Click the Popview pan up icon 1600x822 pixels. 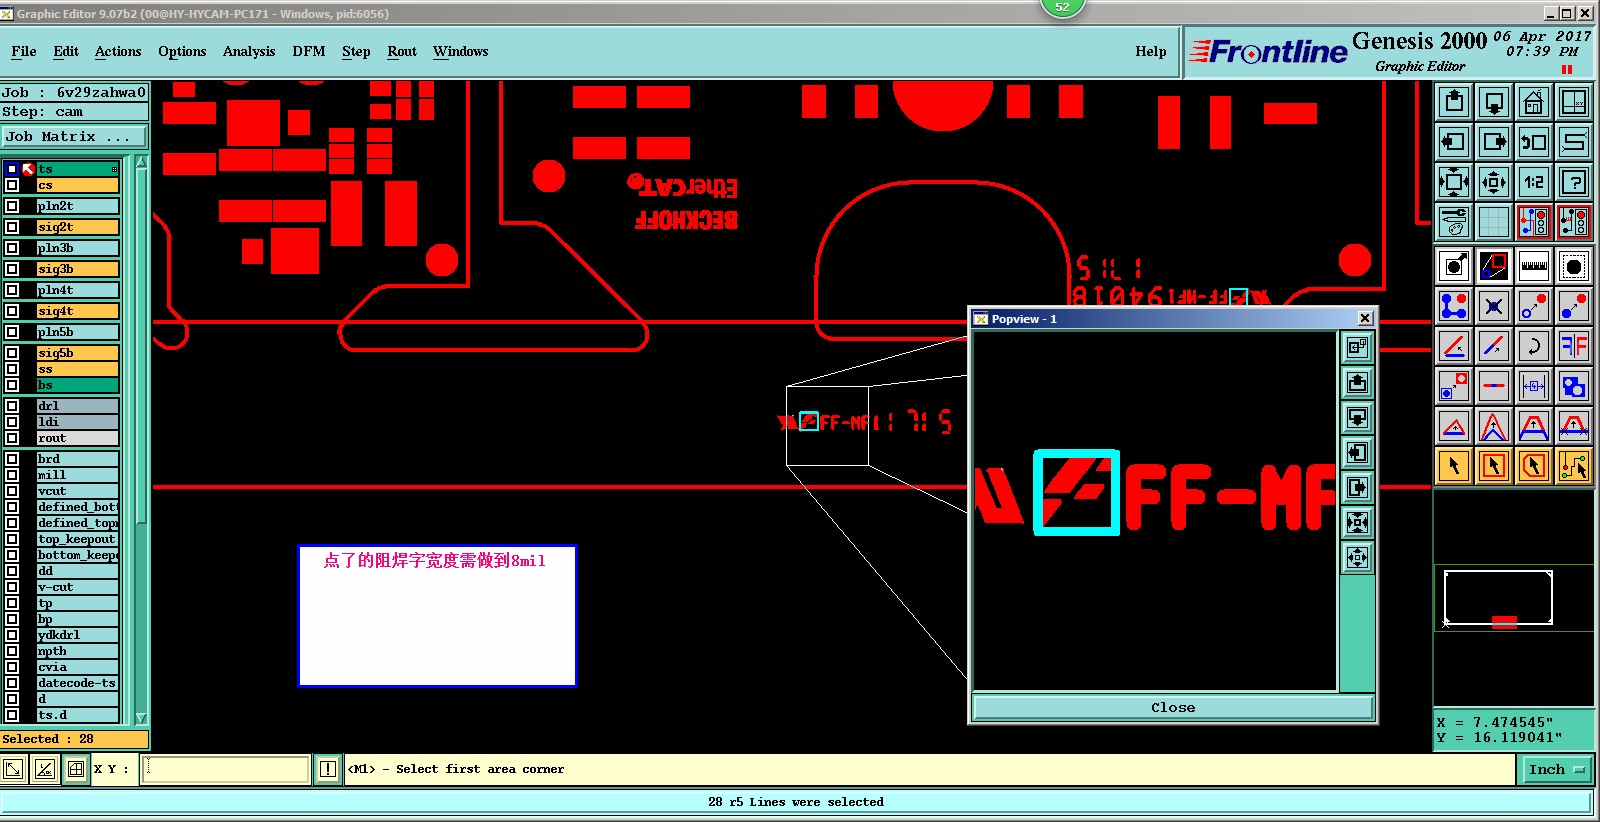pos(1357,382)
